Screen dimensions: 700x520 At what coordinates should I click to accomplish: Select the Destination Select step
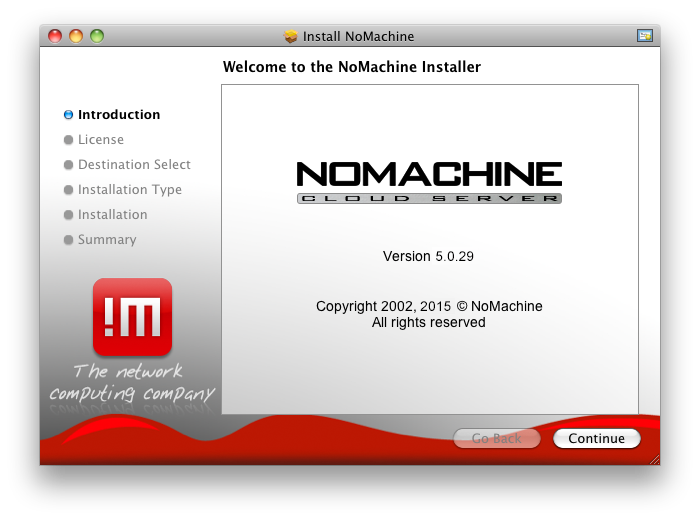(x=134, y=165)
